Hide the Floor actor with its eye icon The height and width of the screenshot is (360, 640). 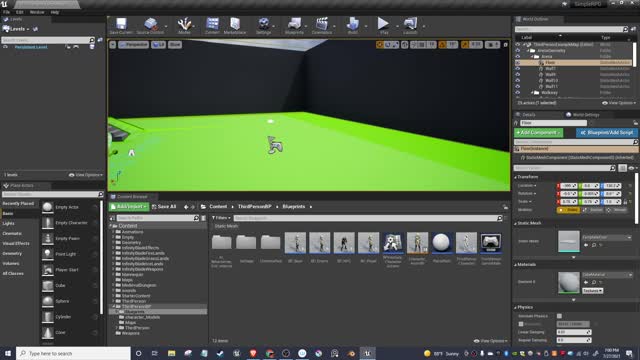pyautogui.click(x=518, y=62)
